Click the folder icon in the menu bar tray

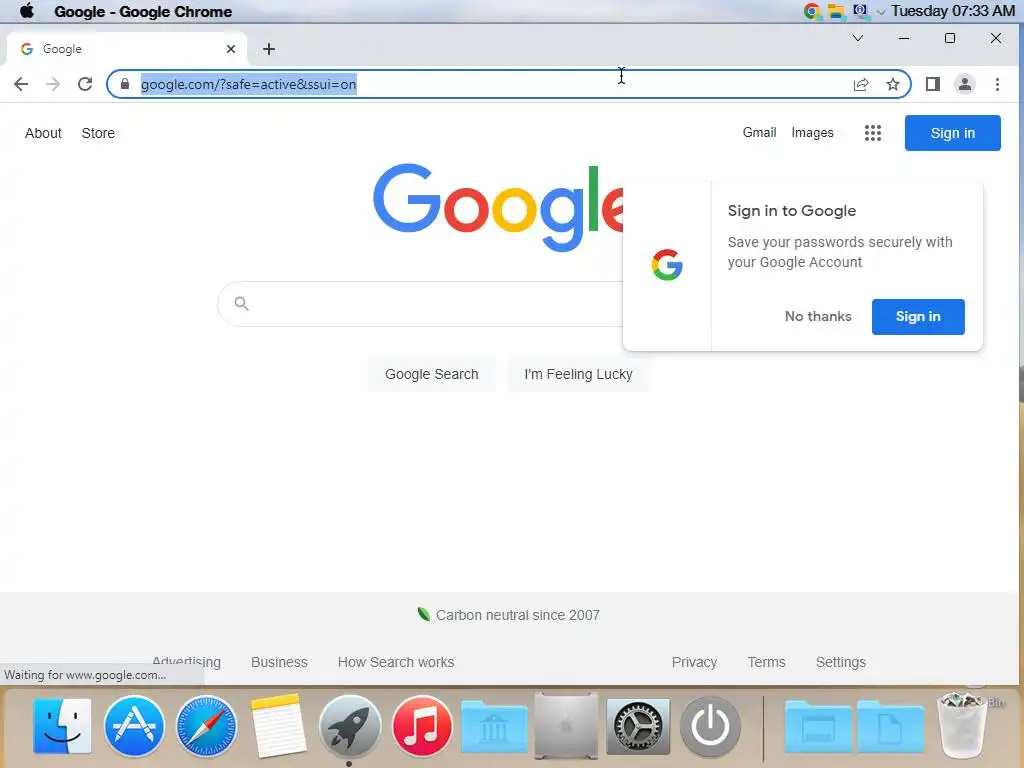click(x=836, y=11)
